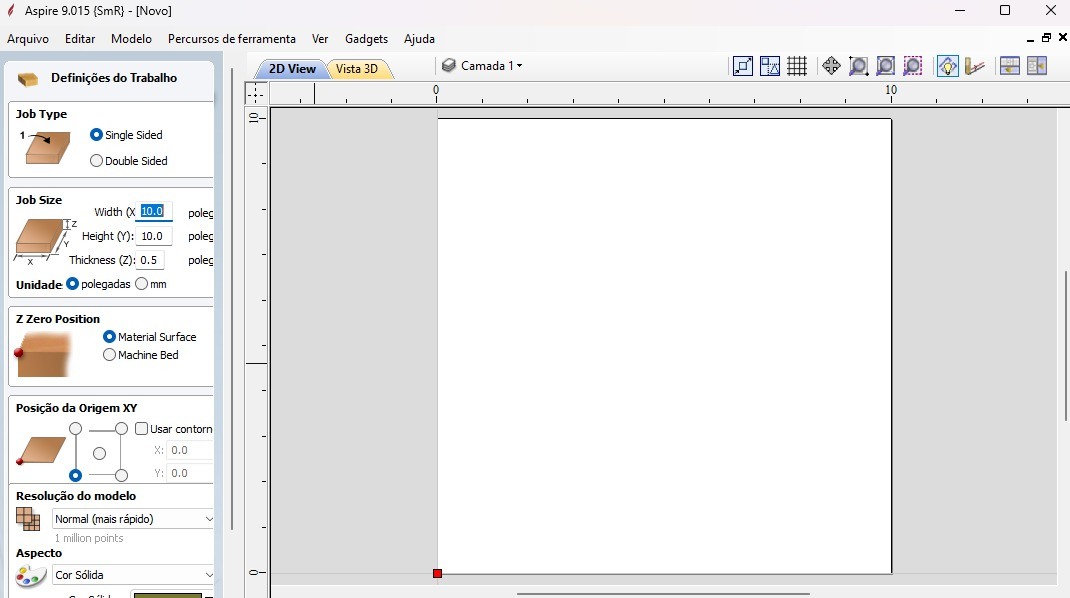Switch to the 2D View tab

point(292,69)
